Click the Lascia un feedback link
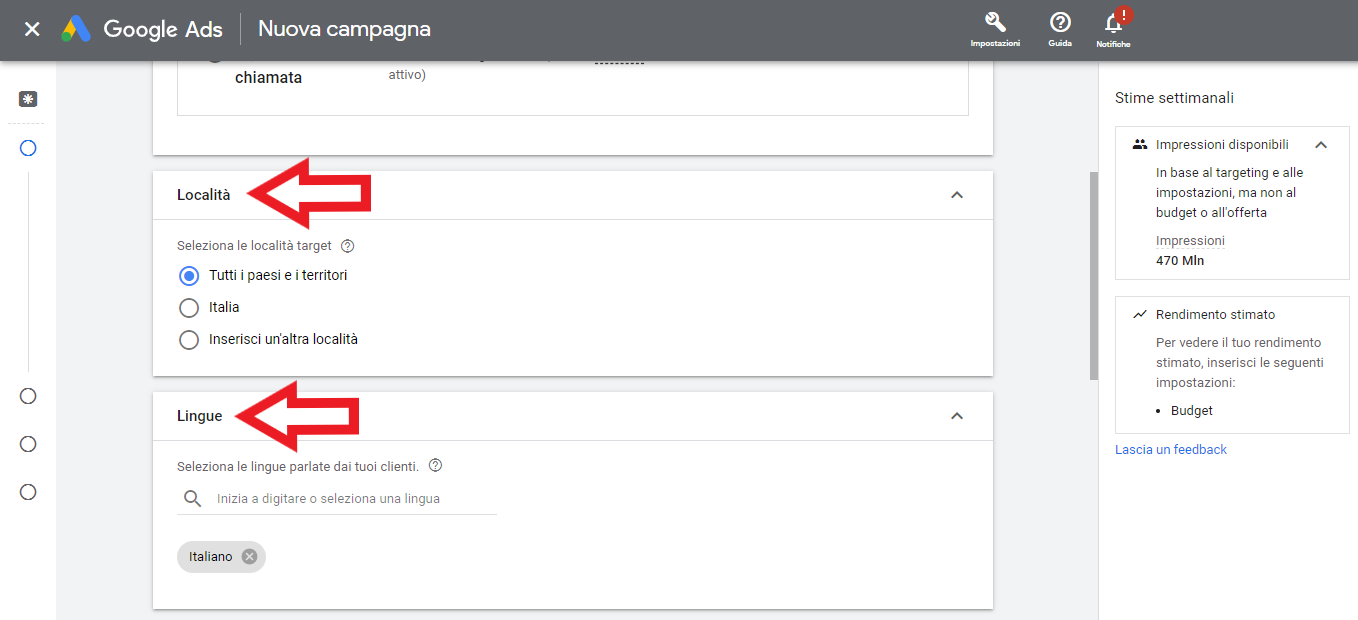1358x620 pixels. 1171,450
